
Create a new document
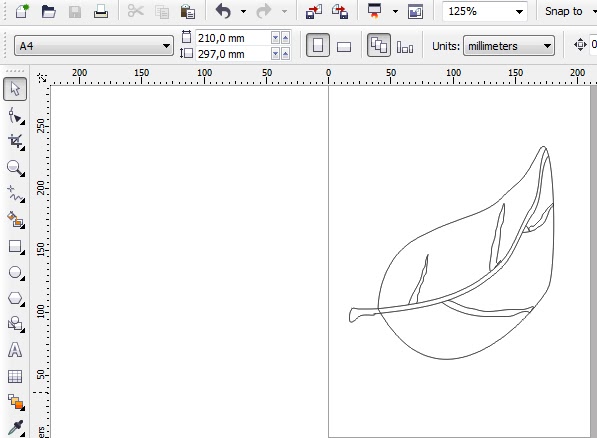pos(22,11)
